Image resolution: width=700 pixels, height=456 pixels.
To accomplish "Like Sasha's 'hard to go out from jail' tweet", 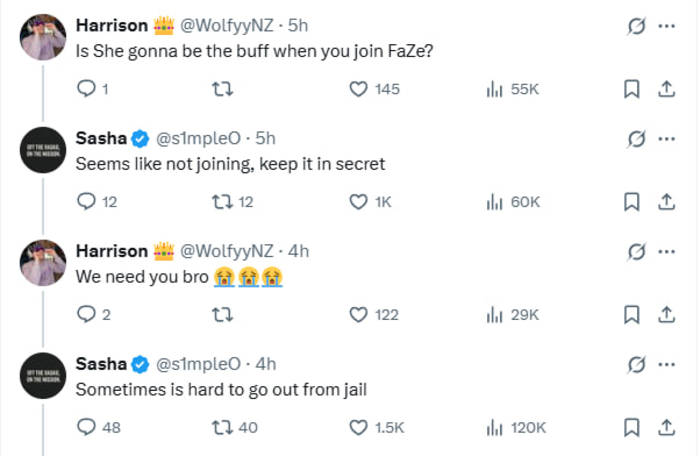I will point(359,428).
